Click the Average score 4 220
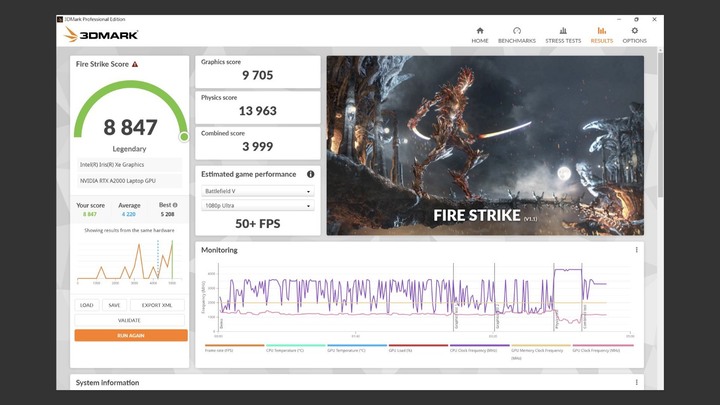Image resolution: width=720 pixels, height=405 pixels. point(129,214)
